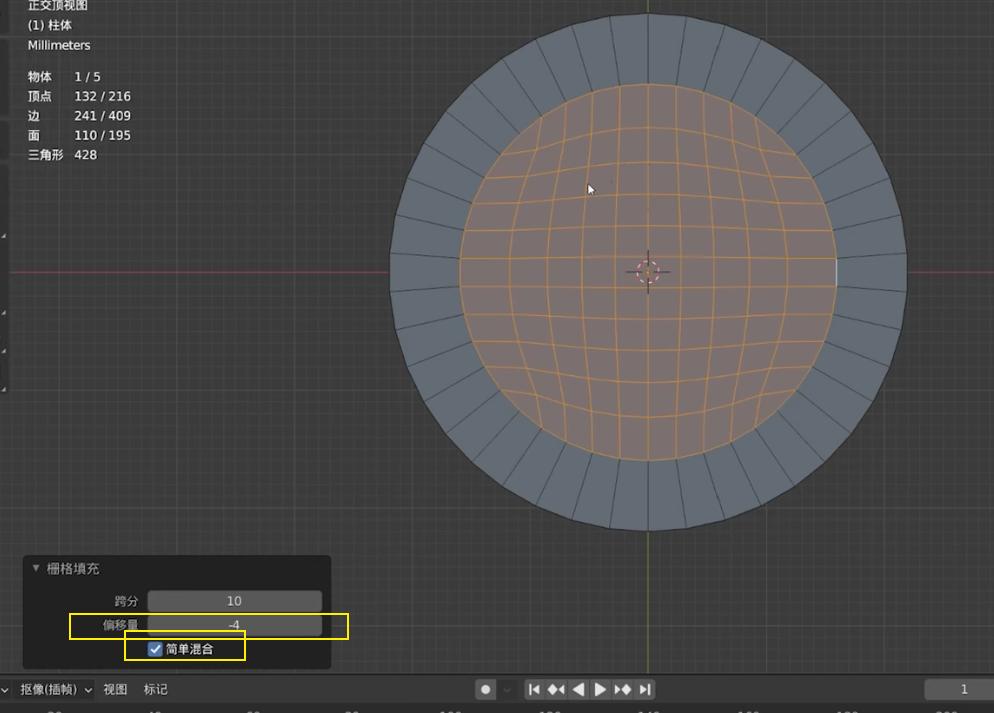Viewport: 994px width, 713px height.
Task: Jump to the previous keyframe
Action: (x=556, y=690)
